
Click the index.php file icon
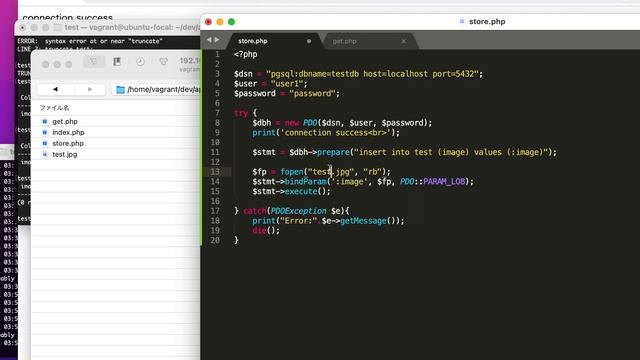[45, 133]
